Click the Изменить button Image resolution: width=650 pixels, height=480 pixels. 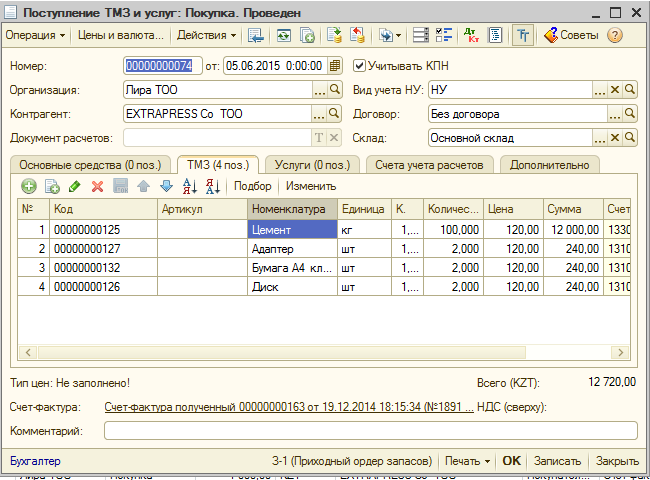[x=311, y=186]
